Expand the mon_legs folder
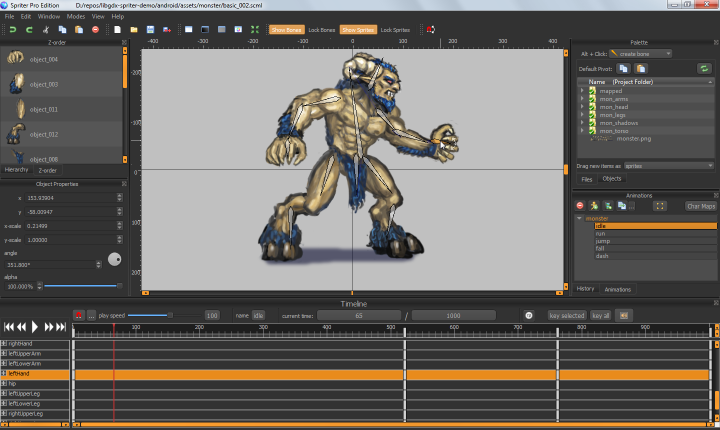This screenshot has height=430, width=720. click(x=582, y=115)
